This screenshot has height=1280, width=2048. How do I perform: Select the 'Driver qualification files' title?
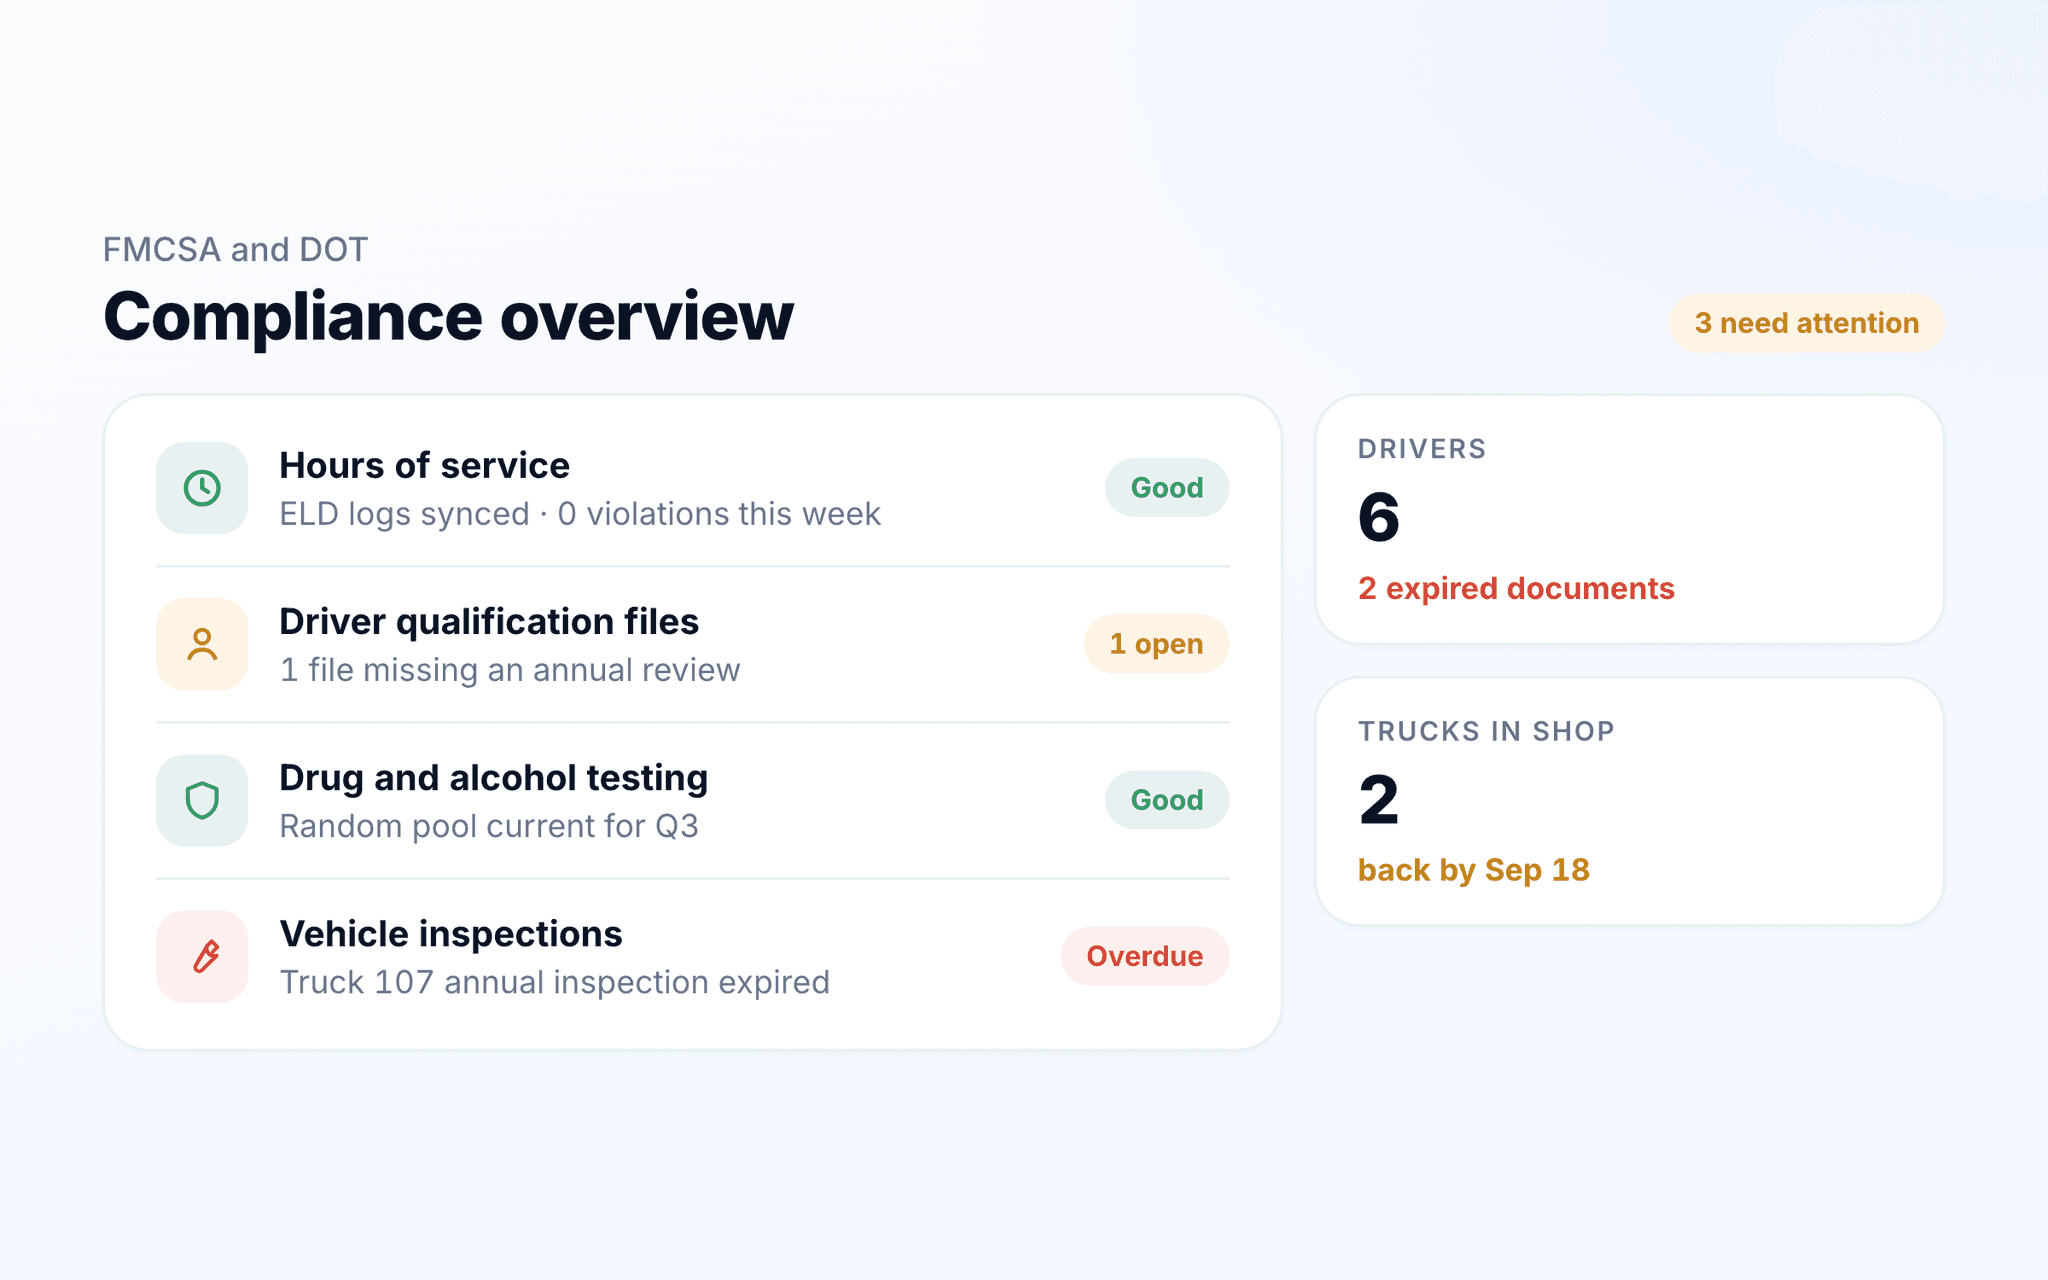[x=489, y=621]
